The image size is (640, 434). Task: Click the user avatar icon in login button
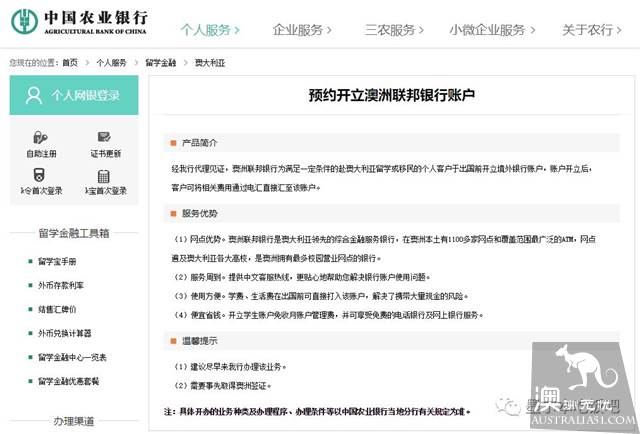pos(34,95)
